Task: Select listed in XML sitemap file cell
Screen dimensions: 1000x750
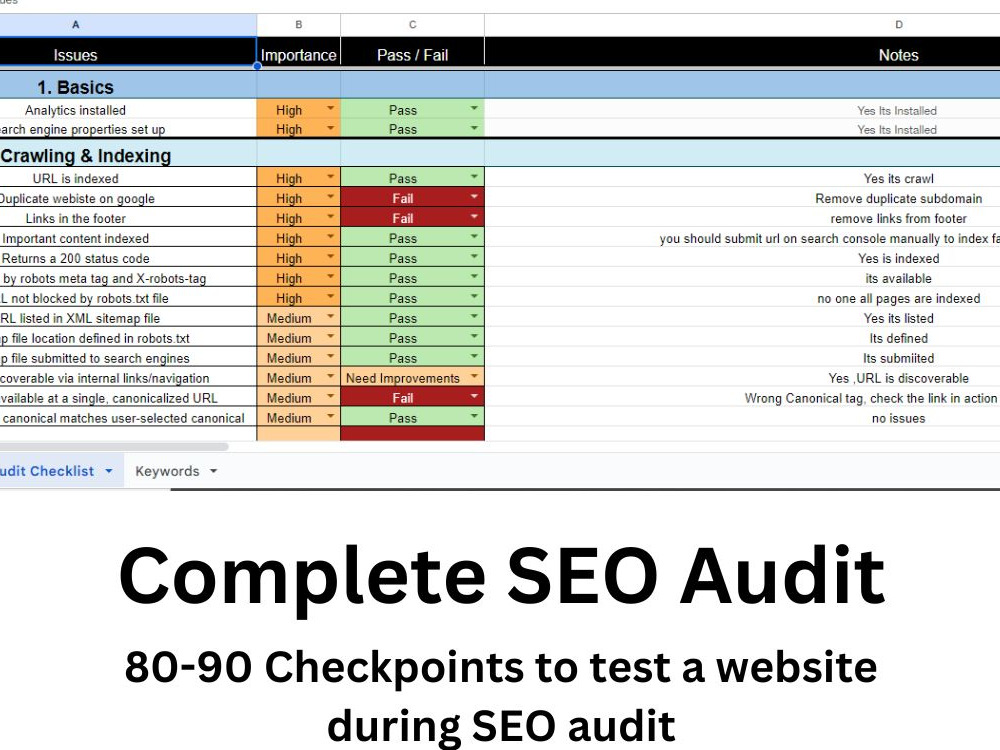Action: click(x=128, y=318)
